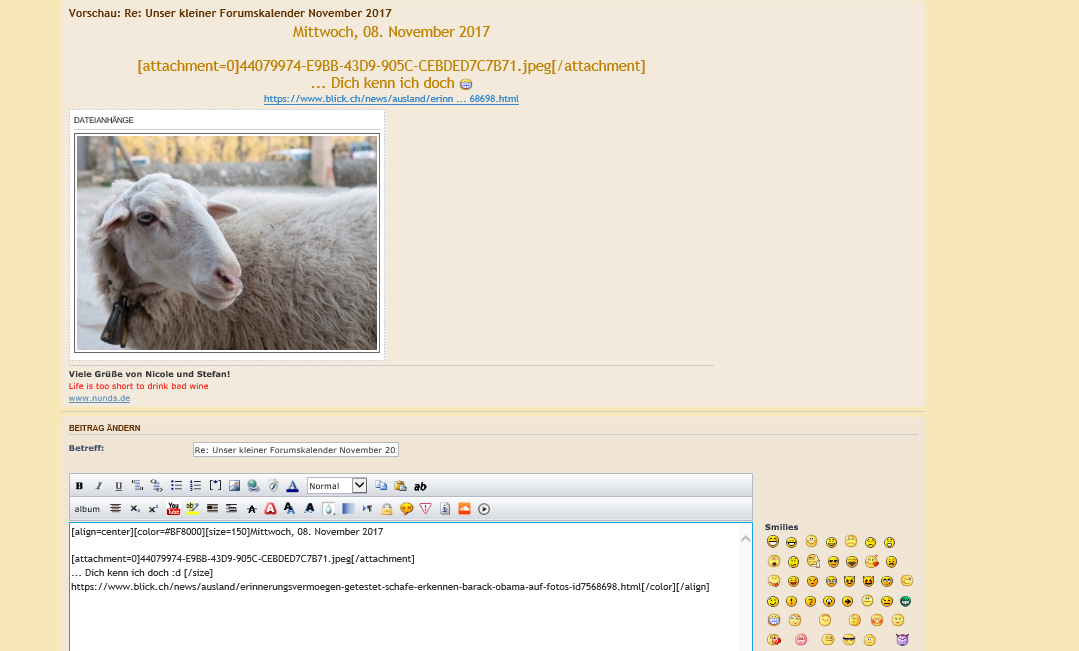The height and width of the screenshot is (651, 1079).
Task: Insert image tag using the picture icon
Action: (234, 486)
